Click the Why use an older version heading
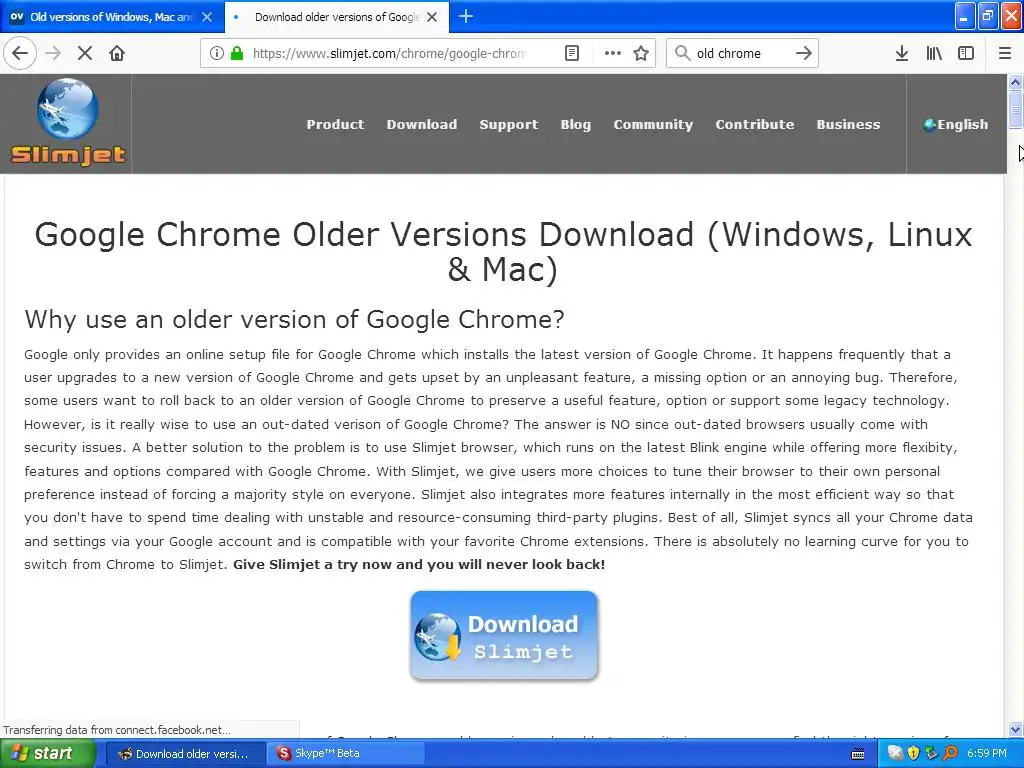Image resolution: width=1024 pixels, height=768 pixels. [x=294, y=319]
